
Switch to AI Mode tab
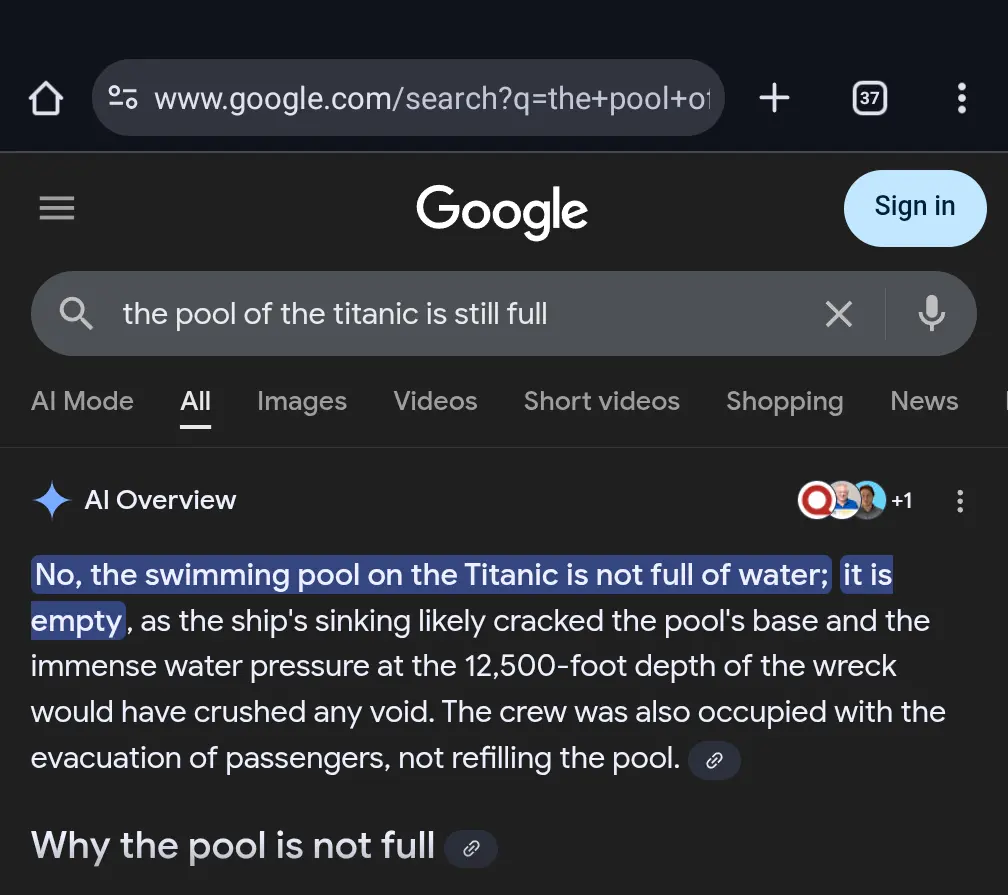[x=82, y=401]
